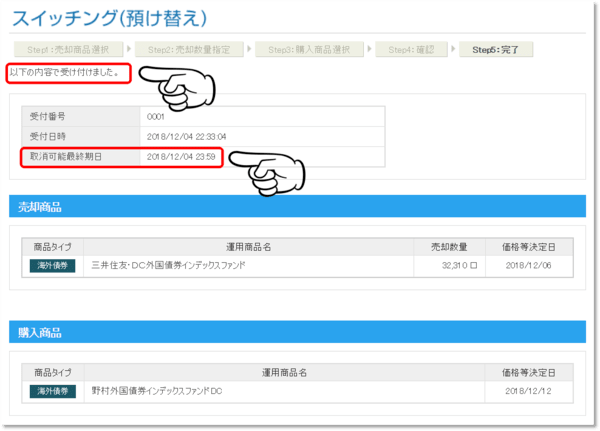
Task: Click 価格等決定日 header in 購入商品 table
Action: pyautogui.click(x=529, y=372)
